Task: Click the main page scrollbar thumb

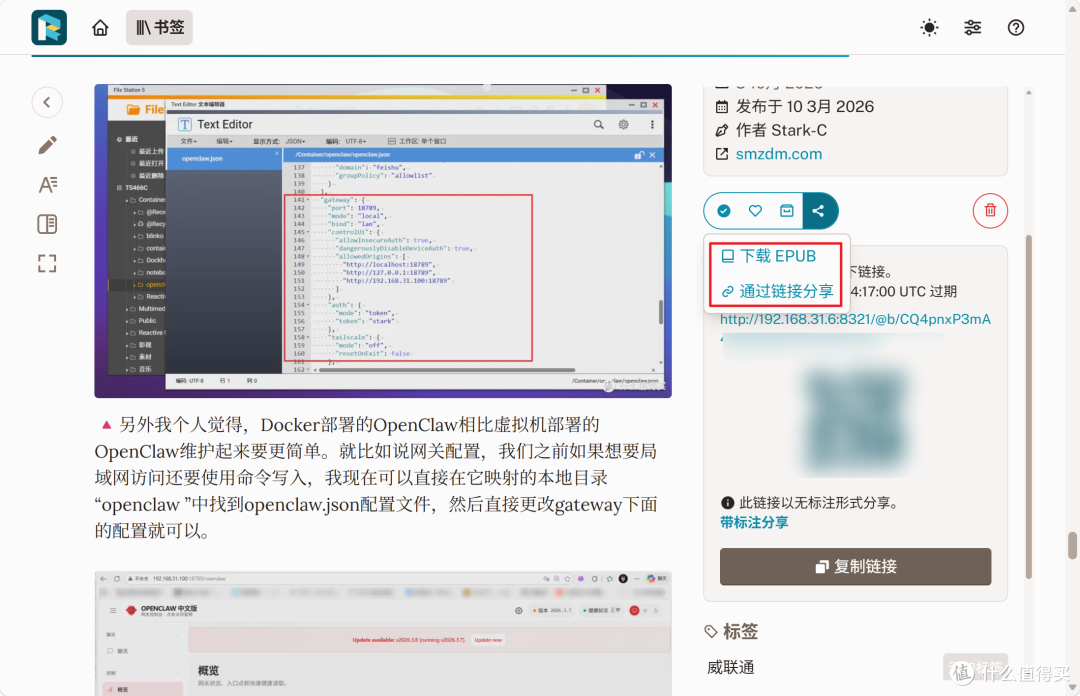Action: pyautogui.click(x=1072, y=546)
